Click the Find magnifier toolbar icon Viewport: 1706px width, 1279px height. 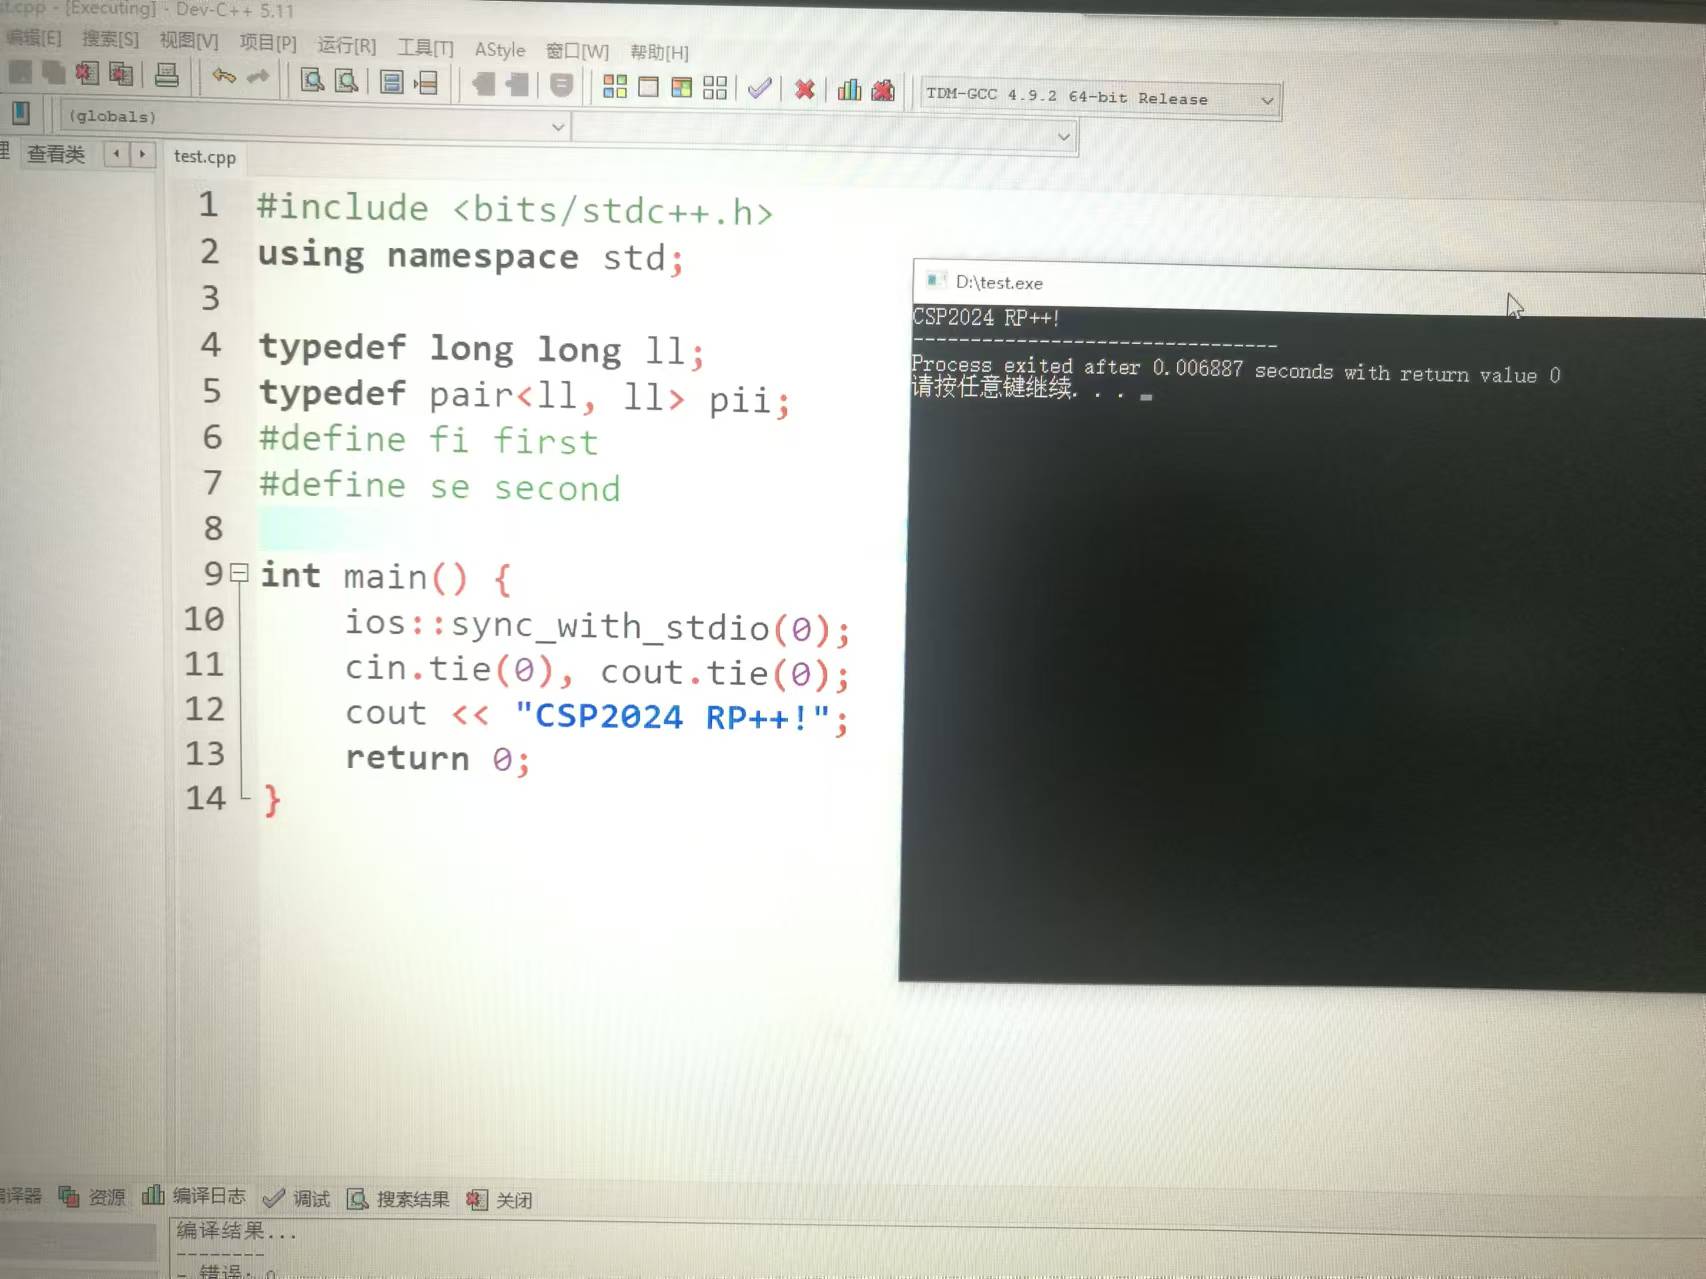click(x=312, y=81)
